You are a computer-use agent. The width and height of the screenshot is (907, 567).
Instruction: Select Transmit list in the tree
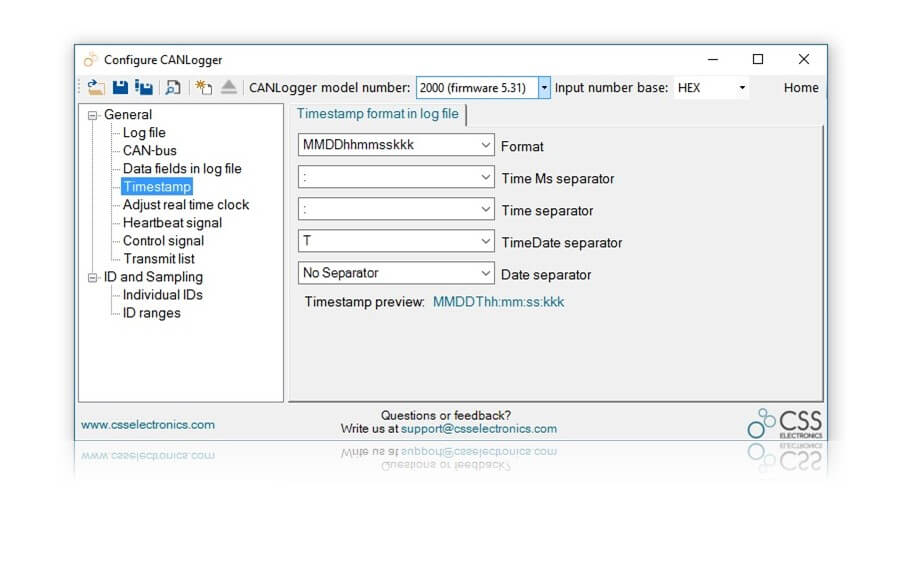point(158,259)
